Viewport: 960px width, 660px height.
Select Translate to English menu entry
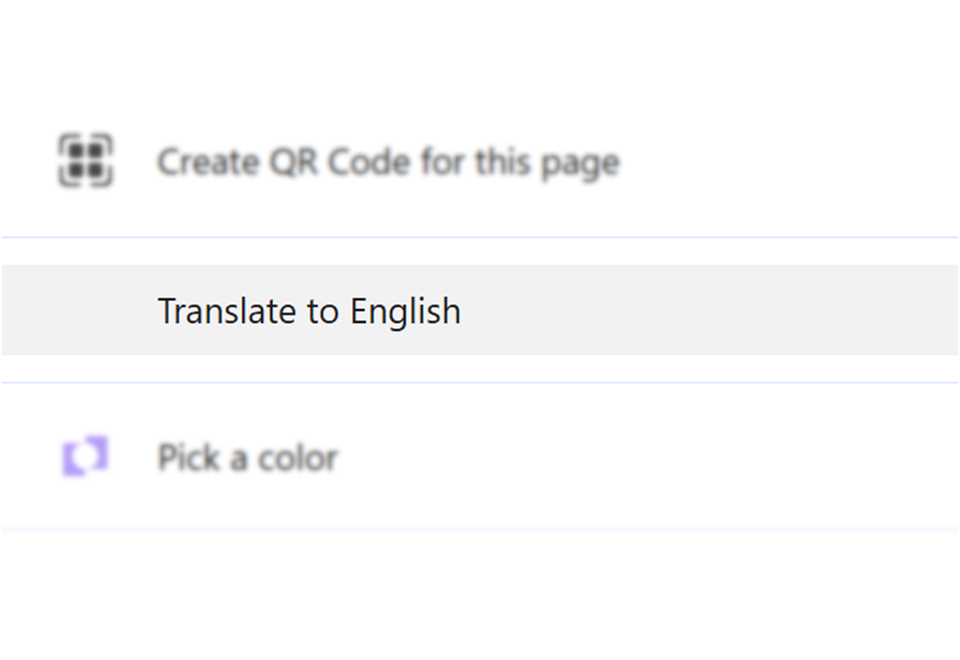pos(309,311)
